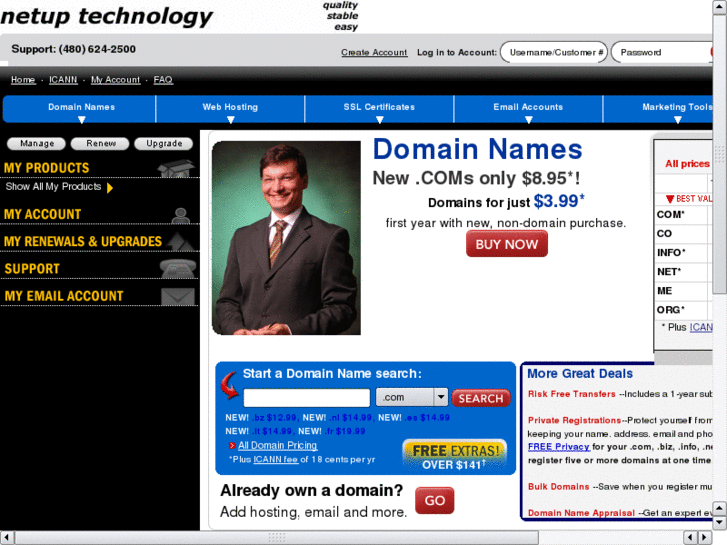Image resolution: width=727 pixels, height=545 pixels.
Task: Open MY ACCOUNT sidebar section
Action: click(x=43, y=214)
